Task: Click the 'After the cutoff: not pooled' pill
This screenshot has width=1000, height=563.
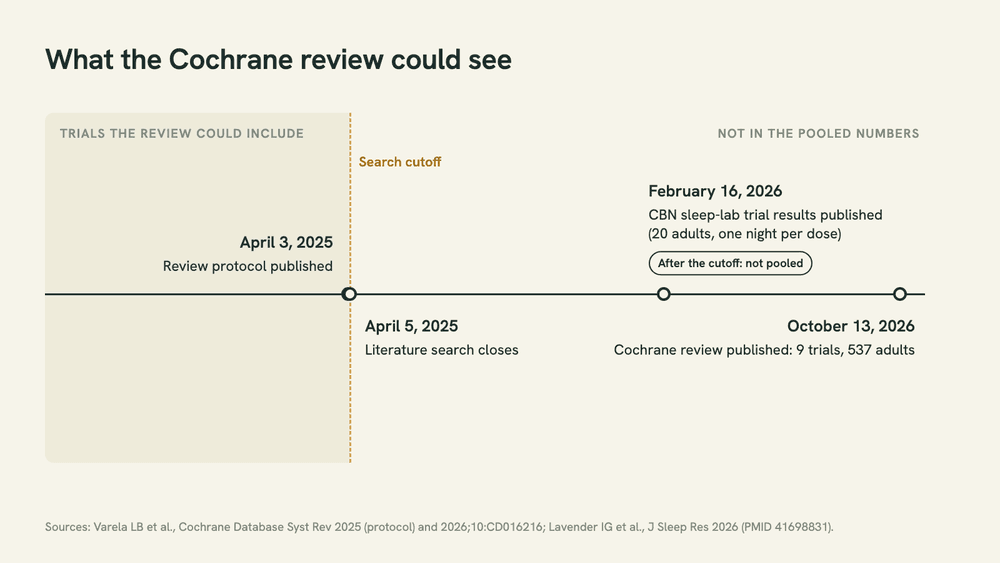Action: 730,263
